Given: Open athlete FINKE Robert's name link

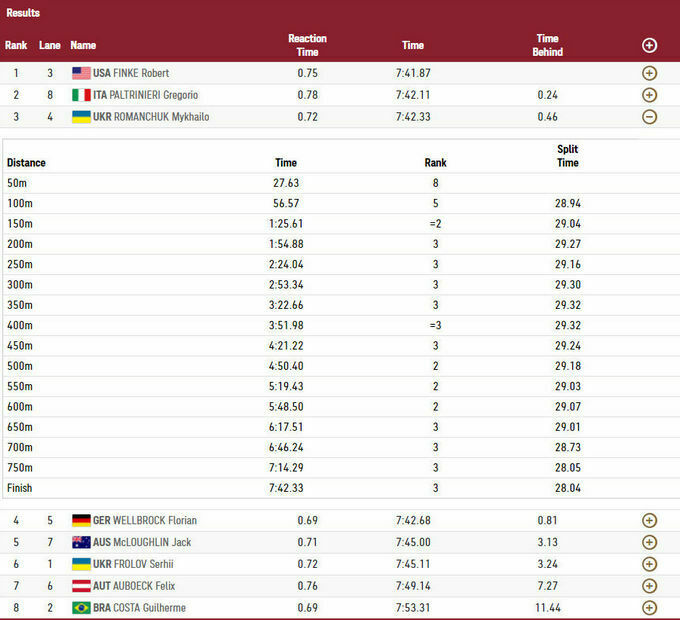Looking at the screenshot, I should (x=141, y=73).
